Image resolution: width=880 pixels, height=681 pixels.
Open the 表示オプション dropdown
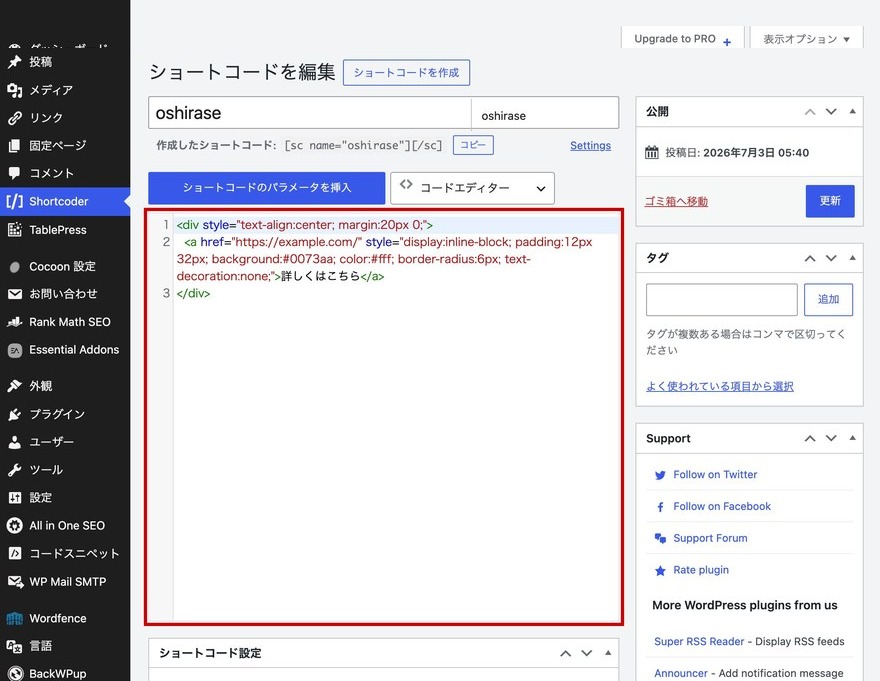click(x=806, y=39)
